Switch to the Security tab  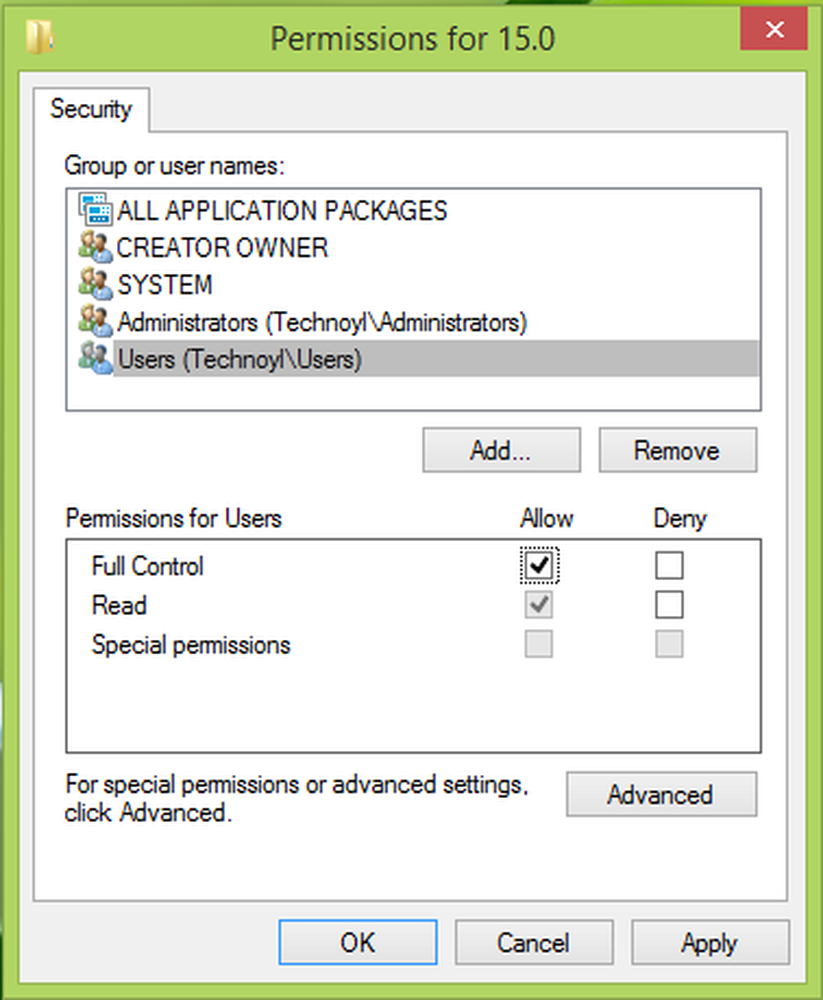click(91, 109)
